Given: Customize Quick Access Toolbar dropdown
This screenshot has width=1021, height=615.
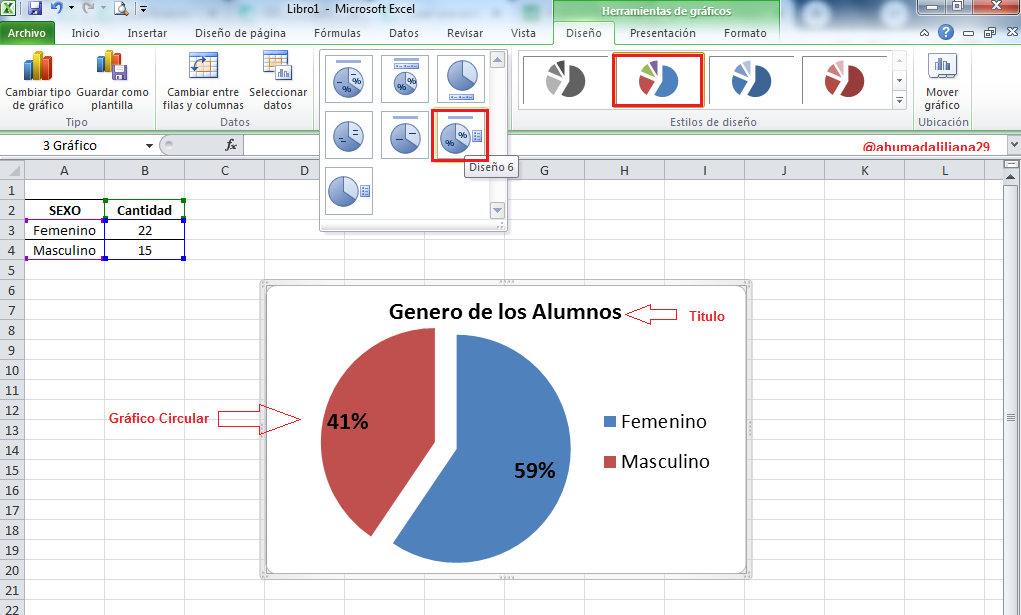Looking at the screenshot, I should [x=143, y=9].
